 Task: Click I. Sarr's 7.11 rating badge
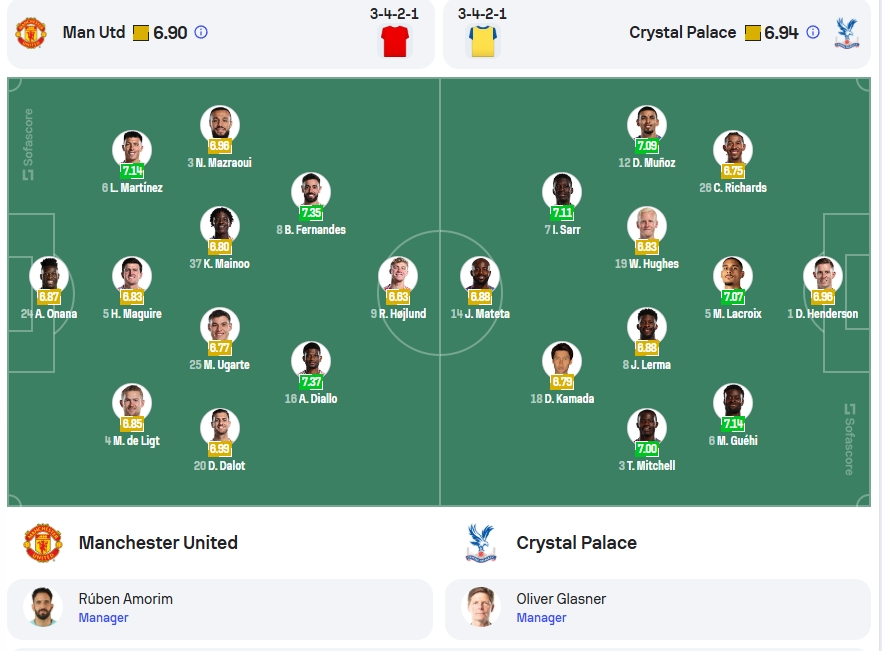tap(562, 213)
